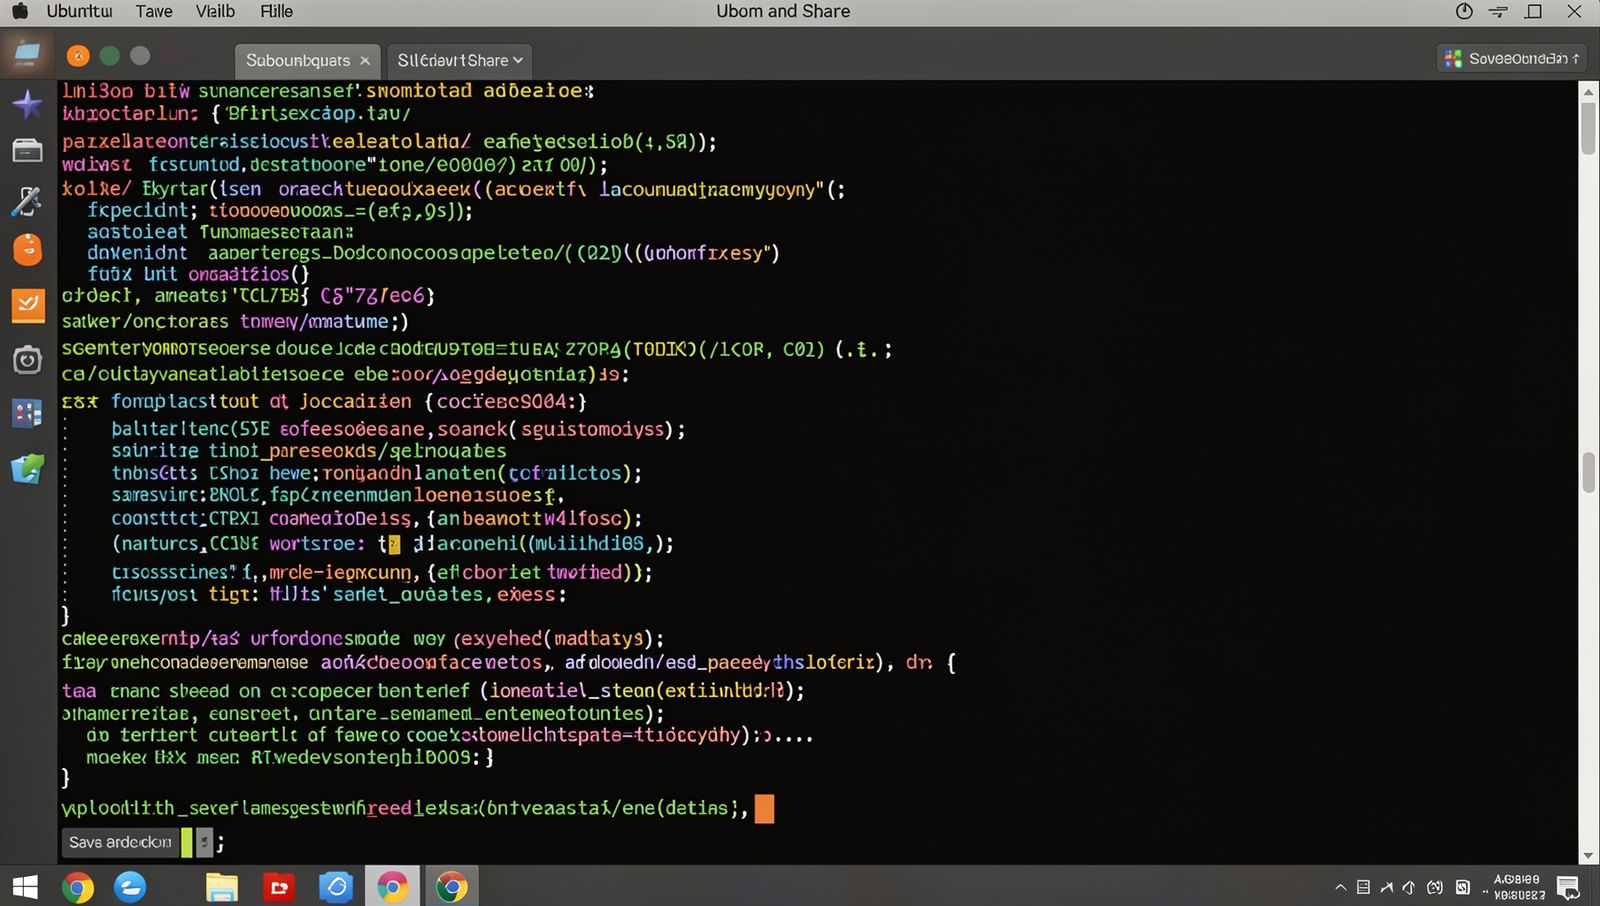Launch the blue Edge taskbar icon

pos(130,887)
